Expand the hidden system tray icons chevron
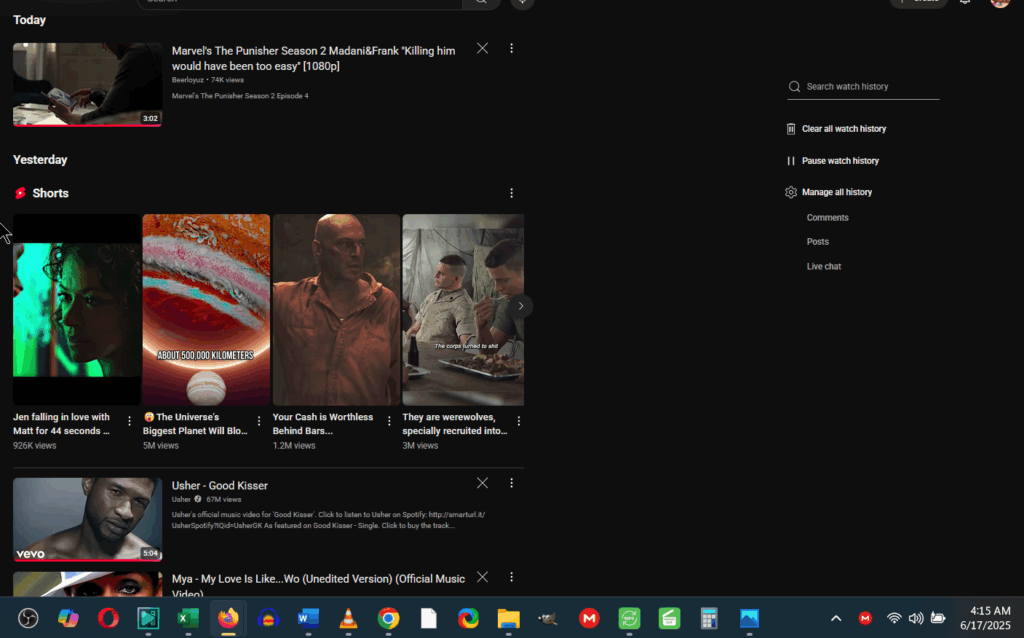The height and width of the screenshot is (638, 1024). (x=836, y=618)
